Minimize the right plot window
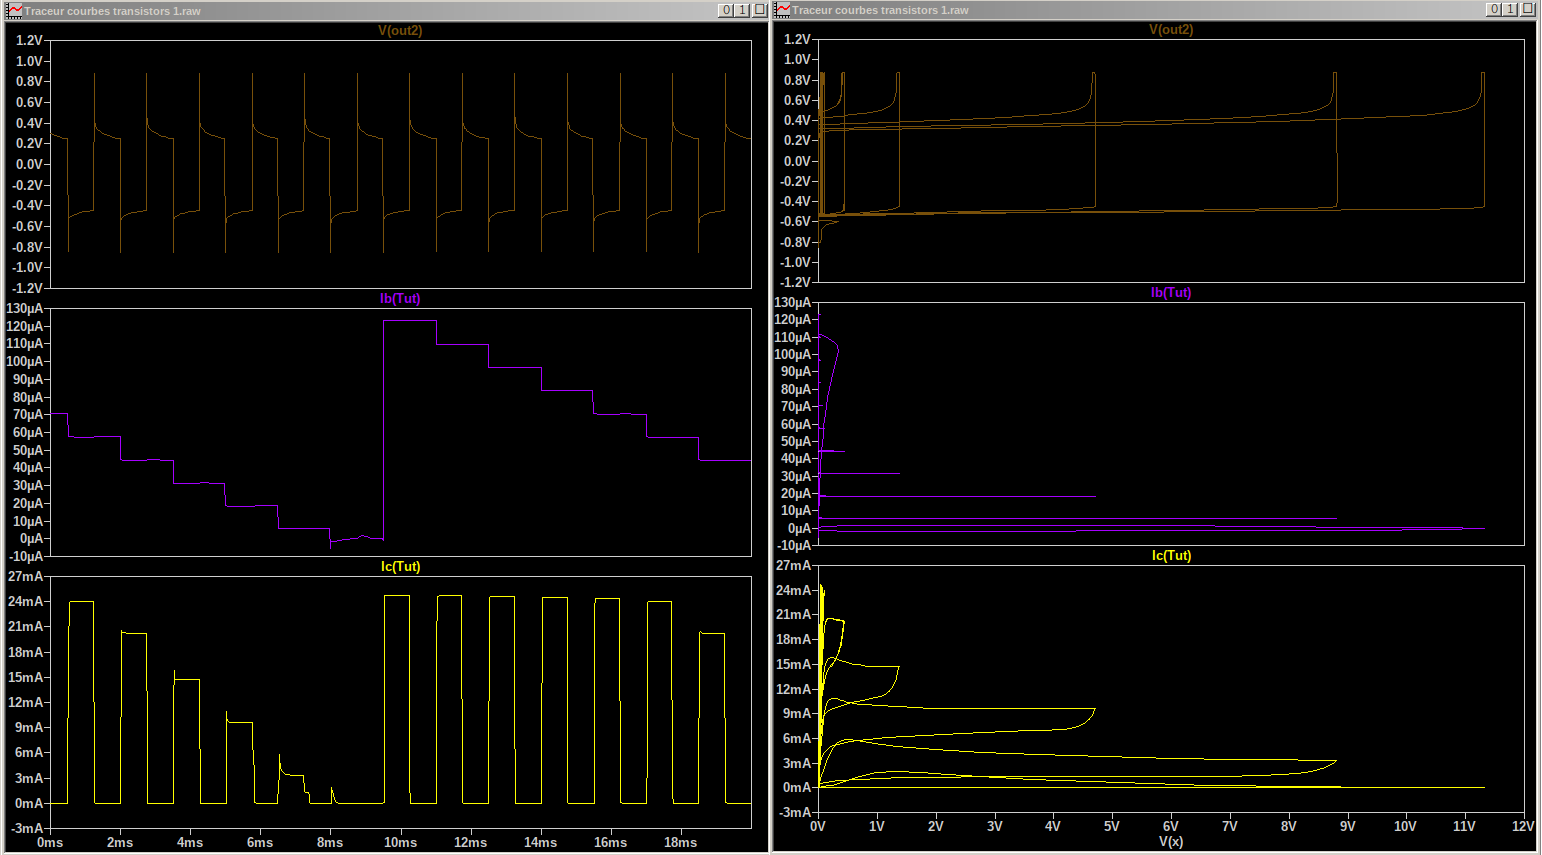Screen dimensions: 1542x855 click(x=1494, y=9)
